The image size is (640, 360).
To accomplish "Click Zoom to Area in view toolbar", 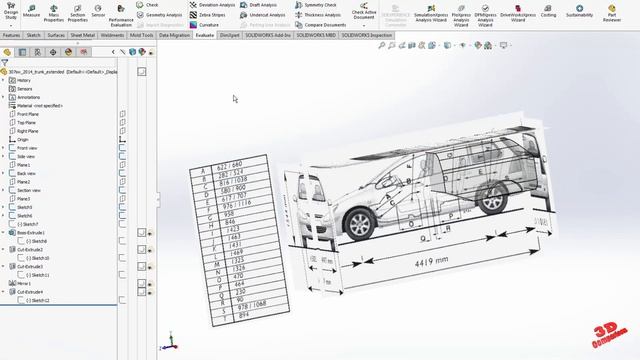I will click(x=392, y=45).
